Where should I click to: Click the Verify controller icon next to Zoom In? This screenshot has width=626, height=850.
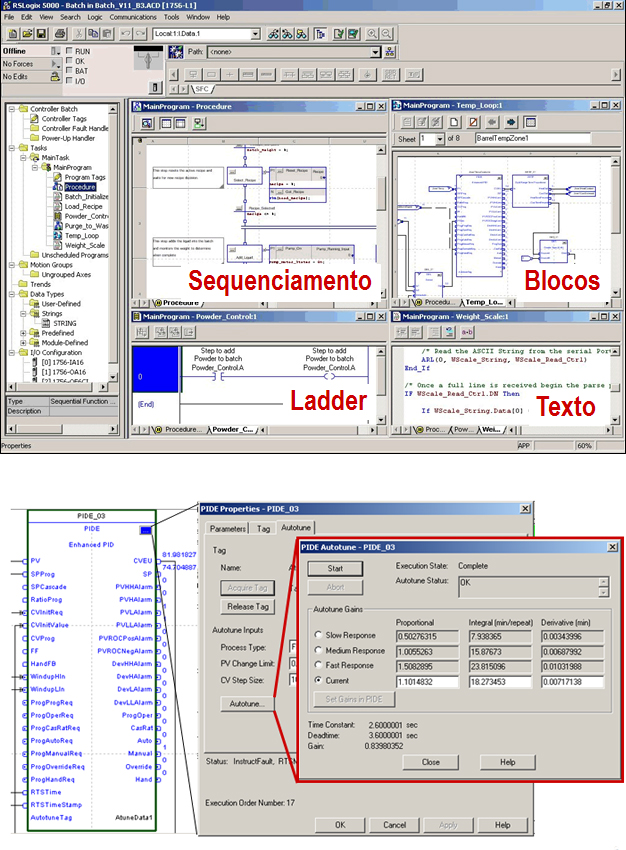tap(353, 34)
